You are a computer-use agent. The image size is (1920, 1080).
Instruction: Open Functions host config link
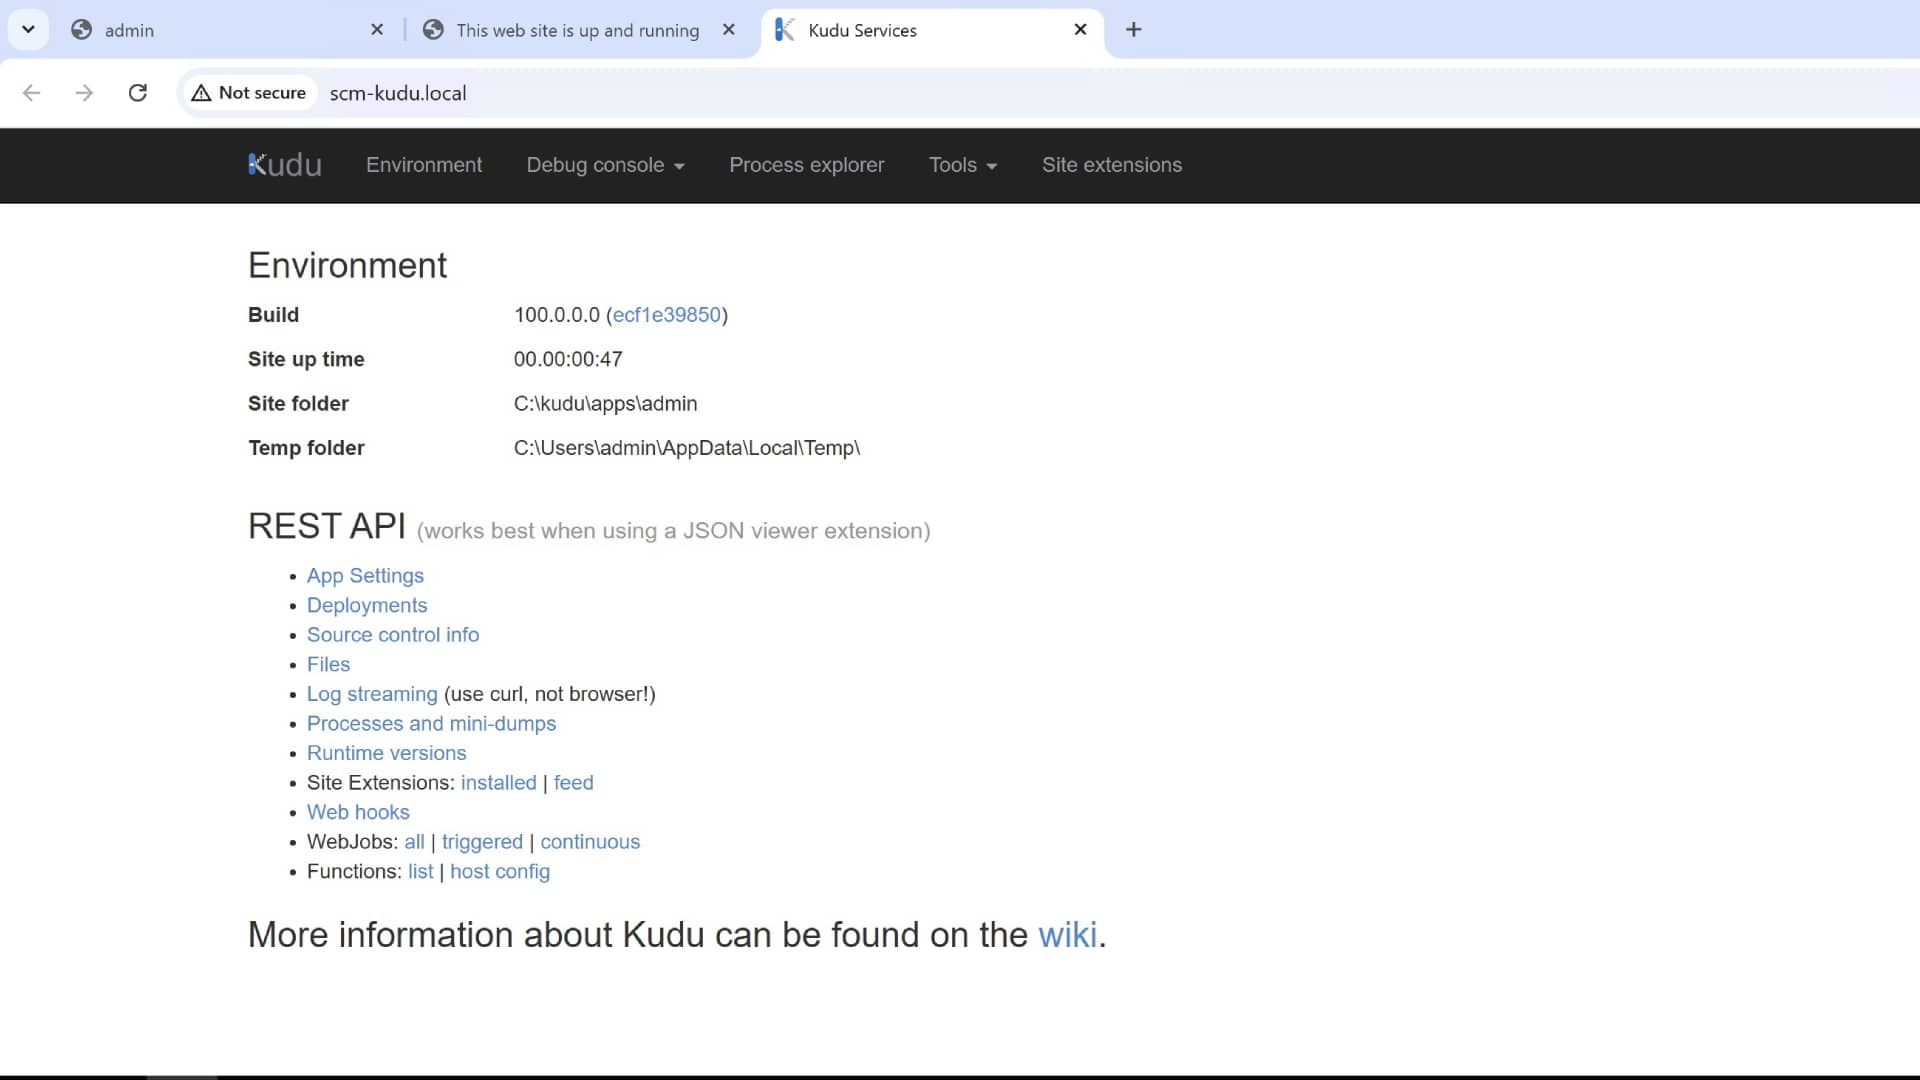pos(500,872)
